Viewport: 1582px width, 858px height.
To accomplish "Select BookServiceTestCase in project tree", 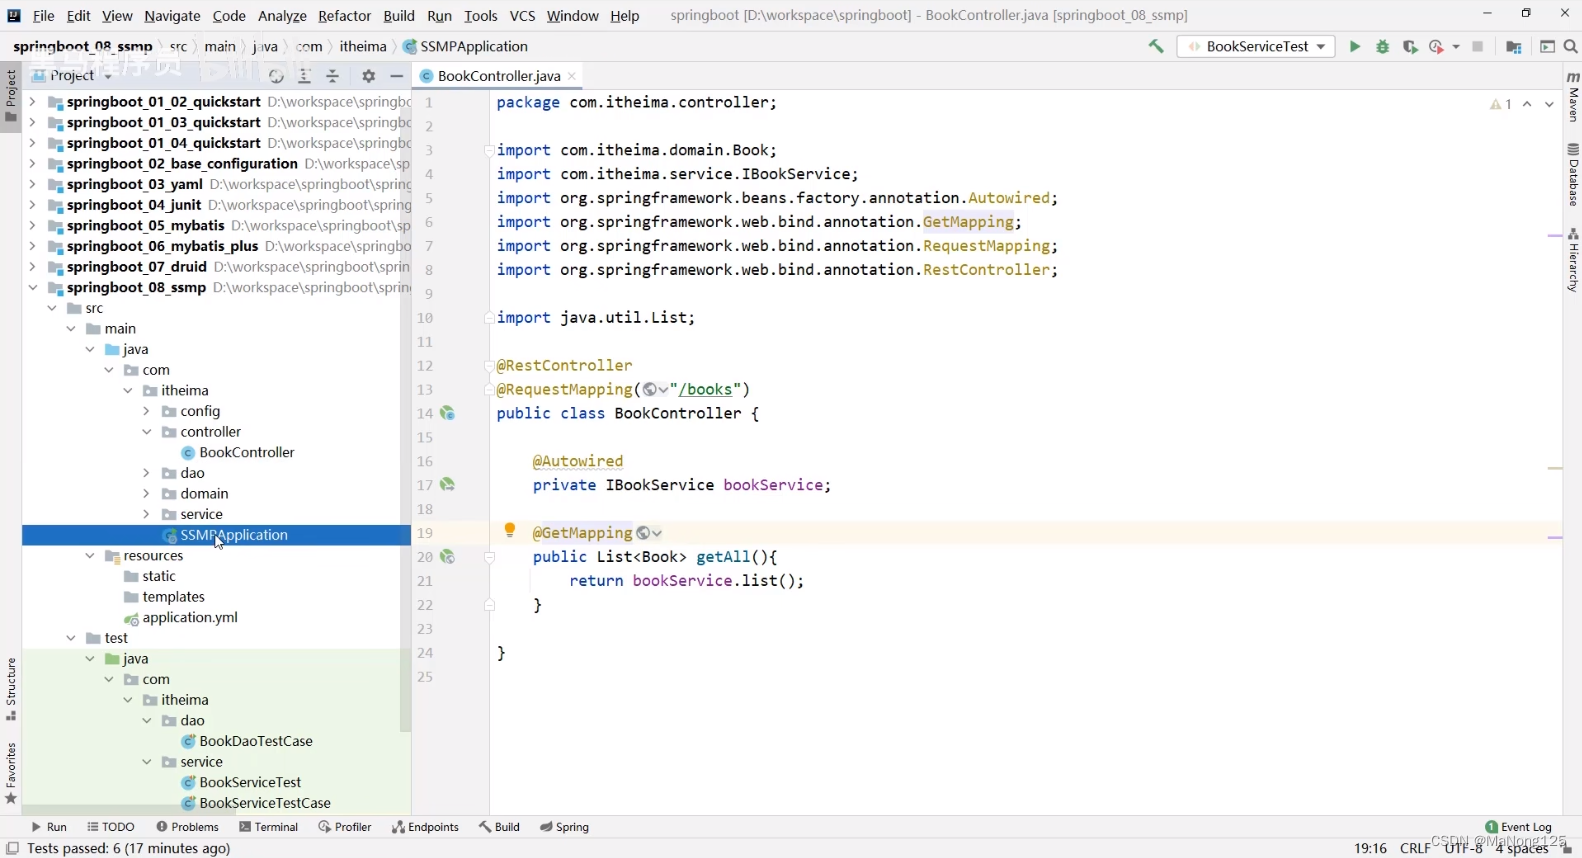I will pyautogui.click(x=265, y=803).
